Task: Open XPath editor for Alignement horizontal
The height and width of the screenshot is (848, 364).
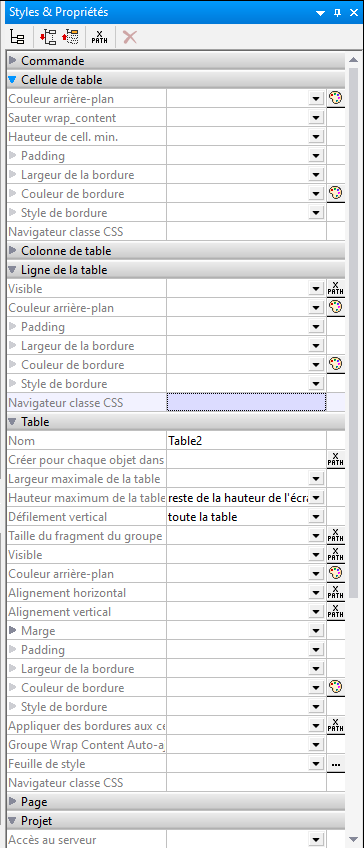Action: [x=336, y=593]
